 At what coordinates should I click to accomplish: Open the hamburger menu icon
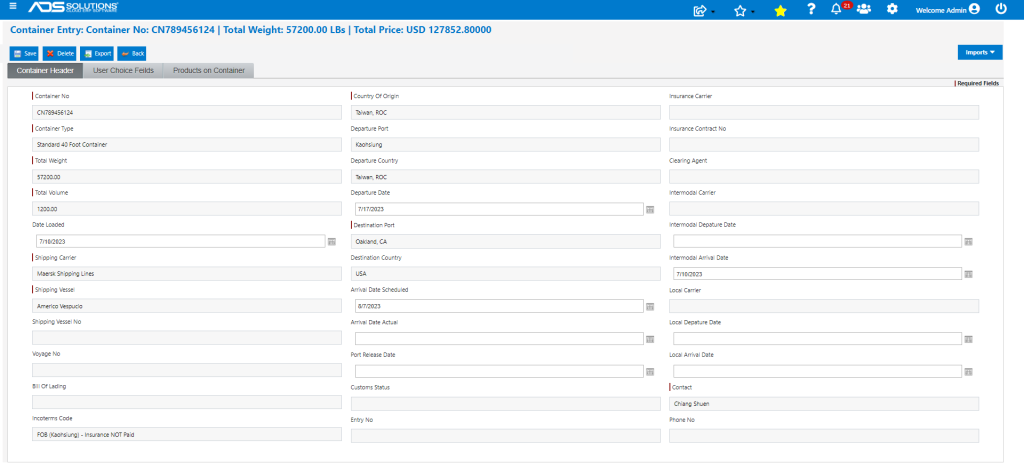tap(13, 7)
